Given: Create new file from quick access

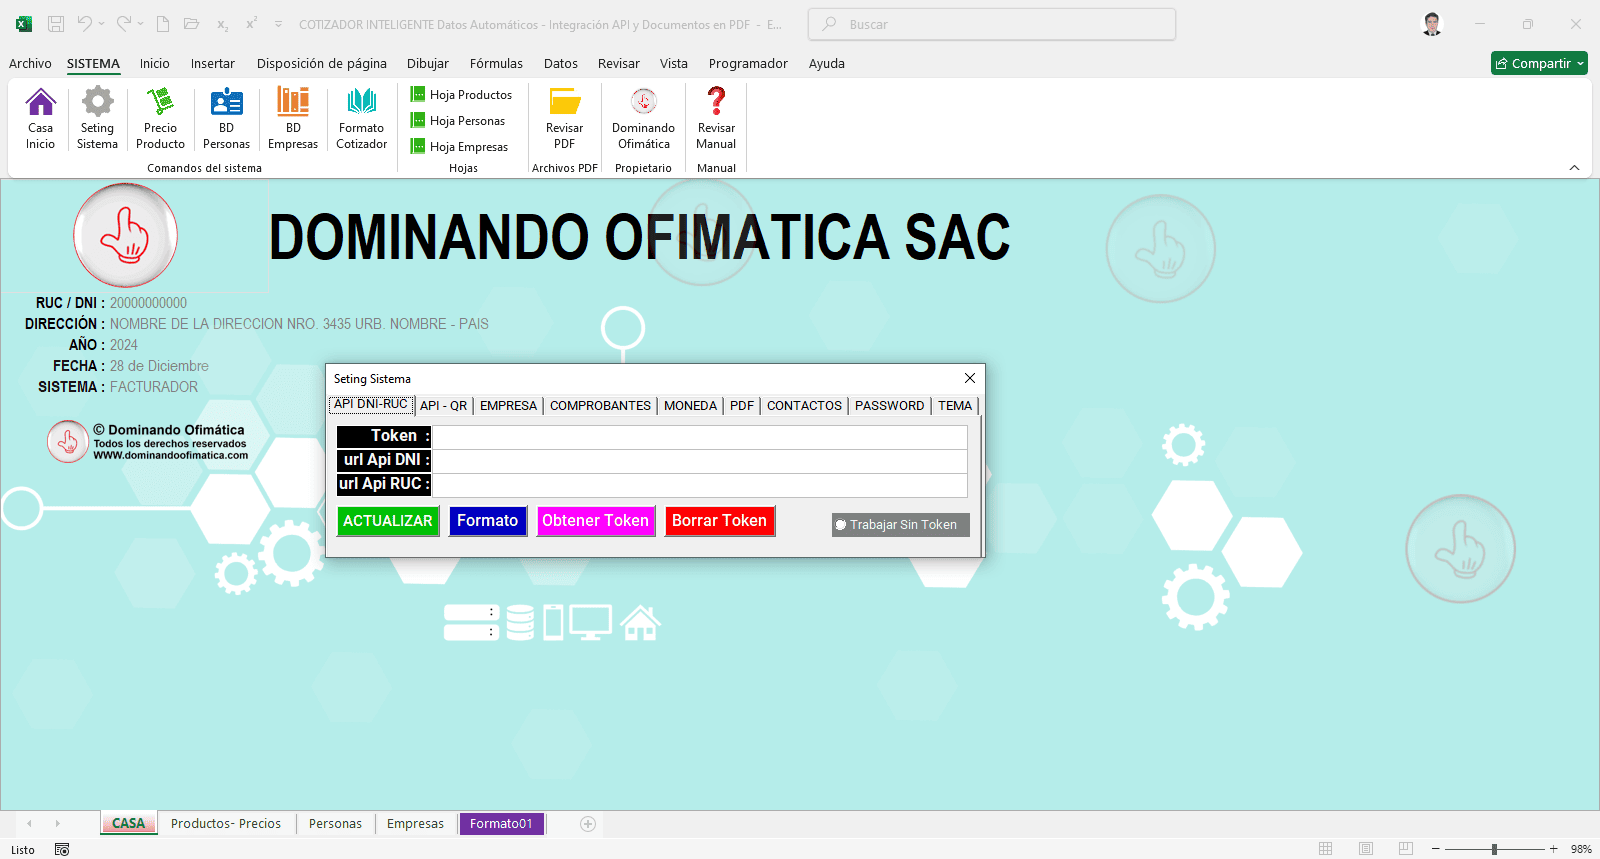Looking at the screenshot, I should 163,24.
